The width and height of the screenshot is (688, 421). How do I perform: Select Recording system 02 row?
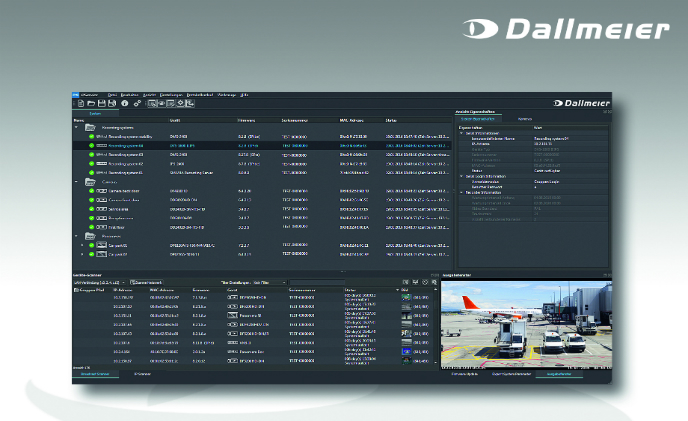pos(262,164)
